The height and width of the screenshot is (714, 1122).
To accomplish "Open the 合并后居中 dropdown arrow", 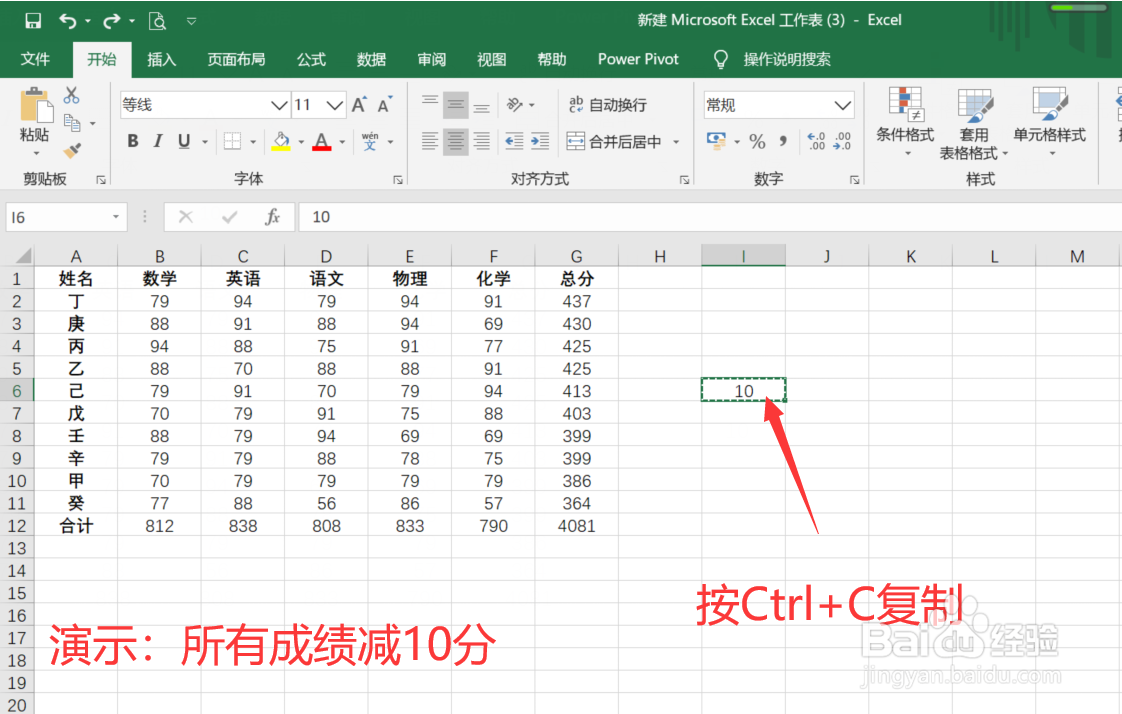I will point(676,143).
